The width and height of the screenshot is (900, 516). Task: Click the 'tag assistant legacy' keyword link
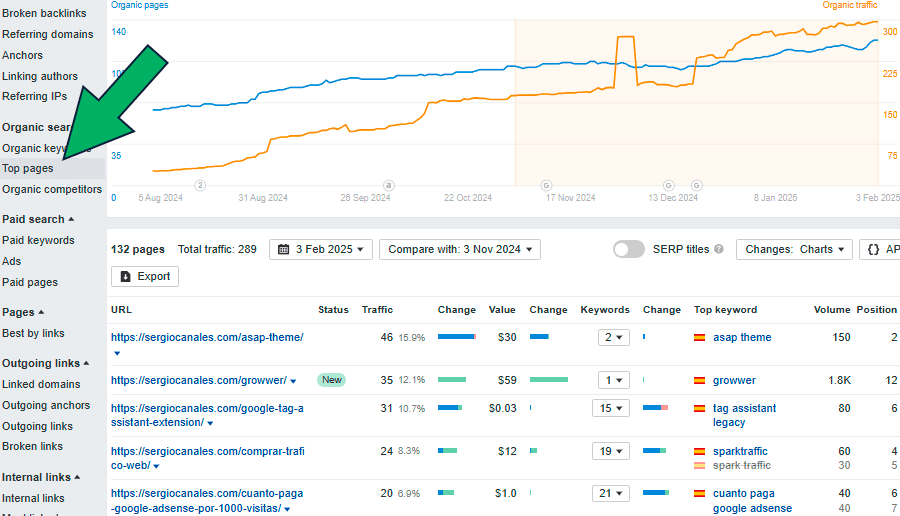[744, 415]
